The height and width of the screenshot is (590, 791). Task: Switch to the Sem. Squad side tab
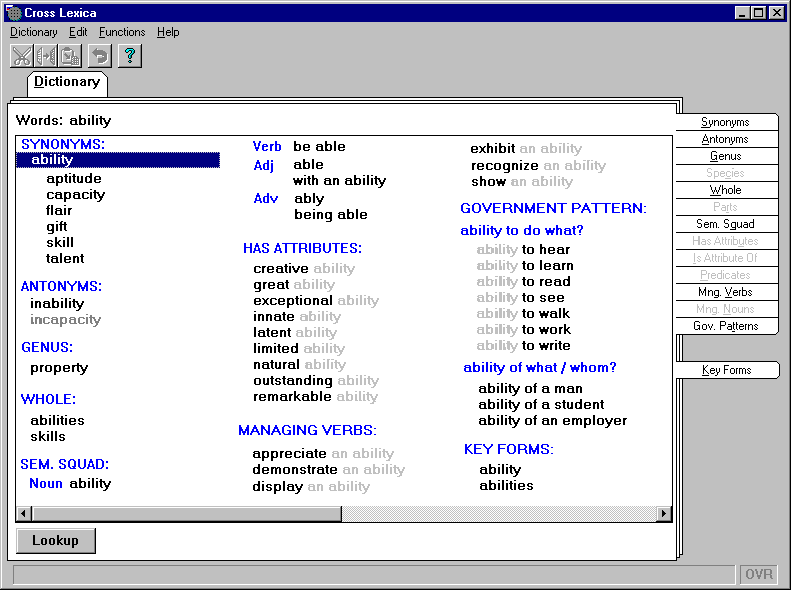725,224
